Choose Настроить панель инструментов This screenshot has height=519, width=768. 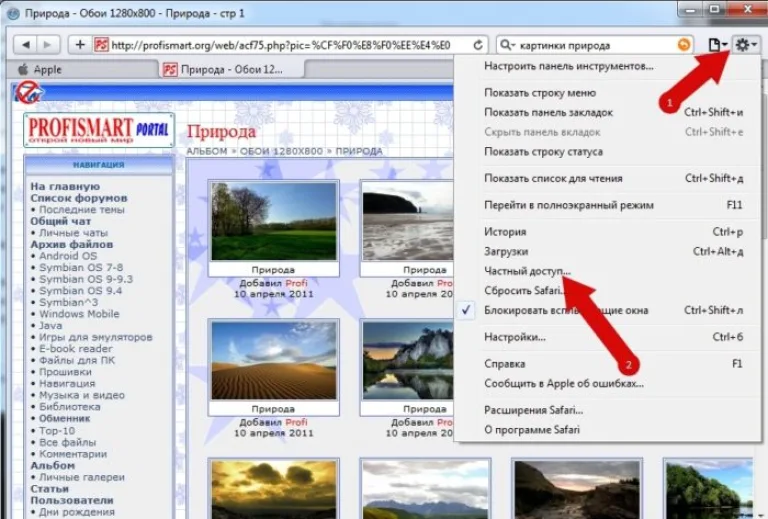[569, 66]
